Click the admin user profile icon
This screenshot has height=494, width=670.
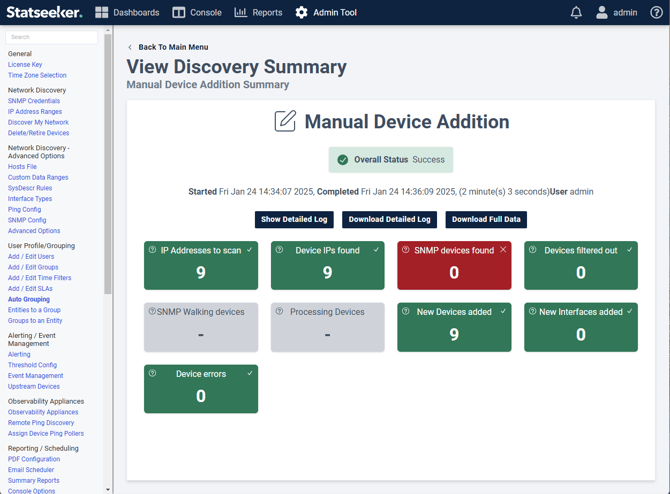[x=602, y=13]
